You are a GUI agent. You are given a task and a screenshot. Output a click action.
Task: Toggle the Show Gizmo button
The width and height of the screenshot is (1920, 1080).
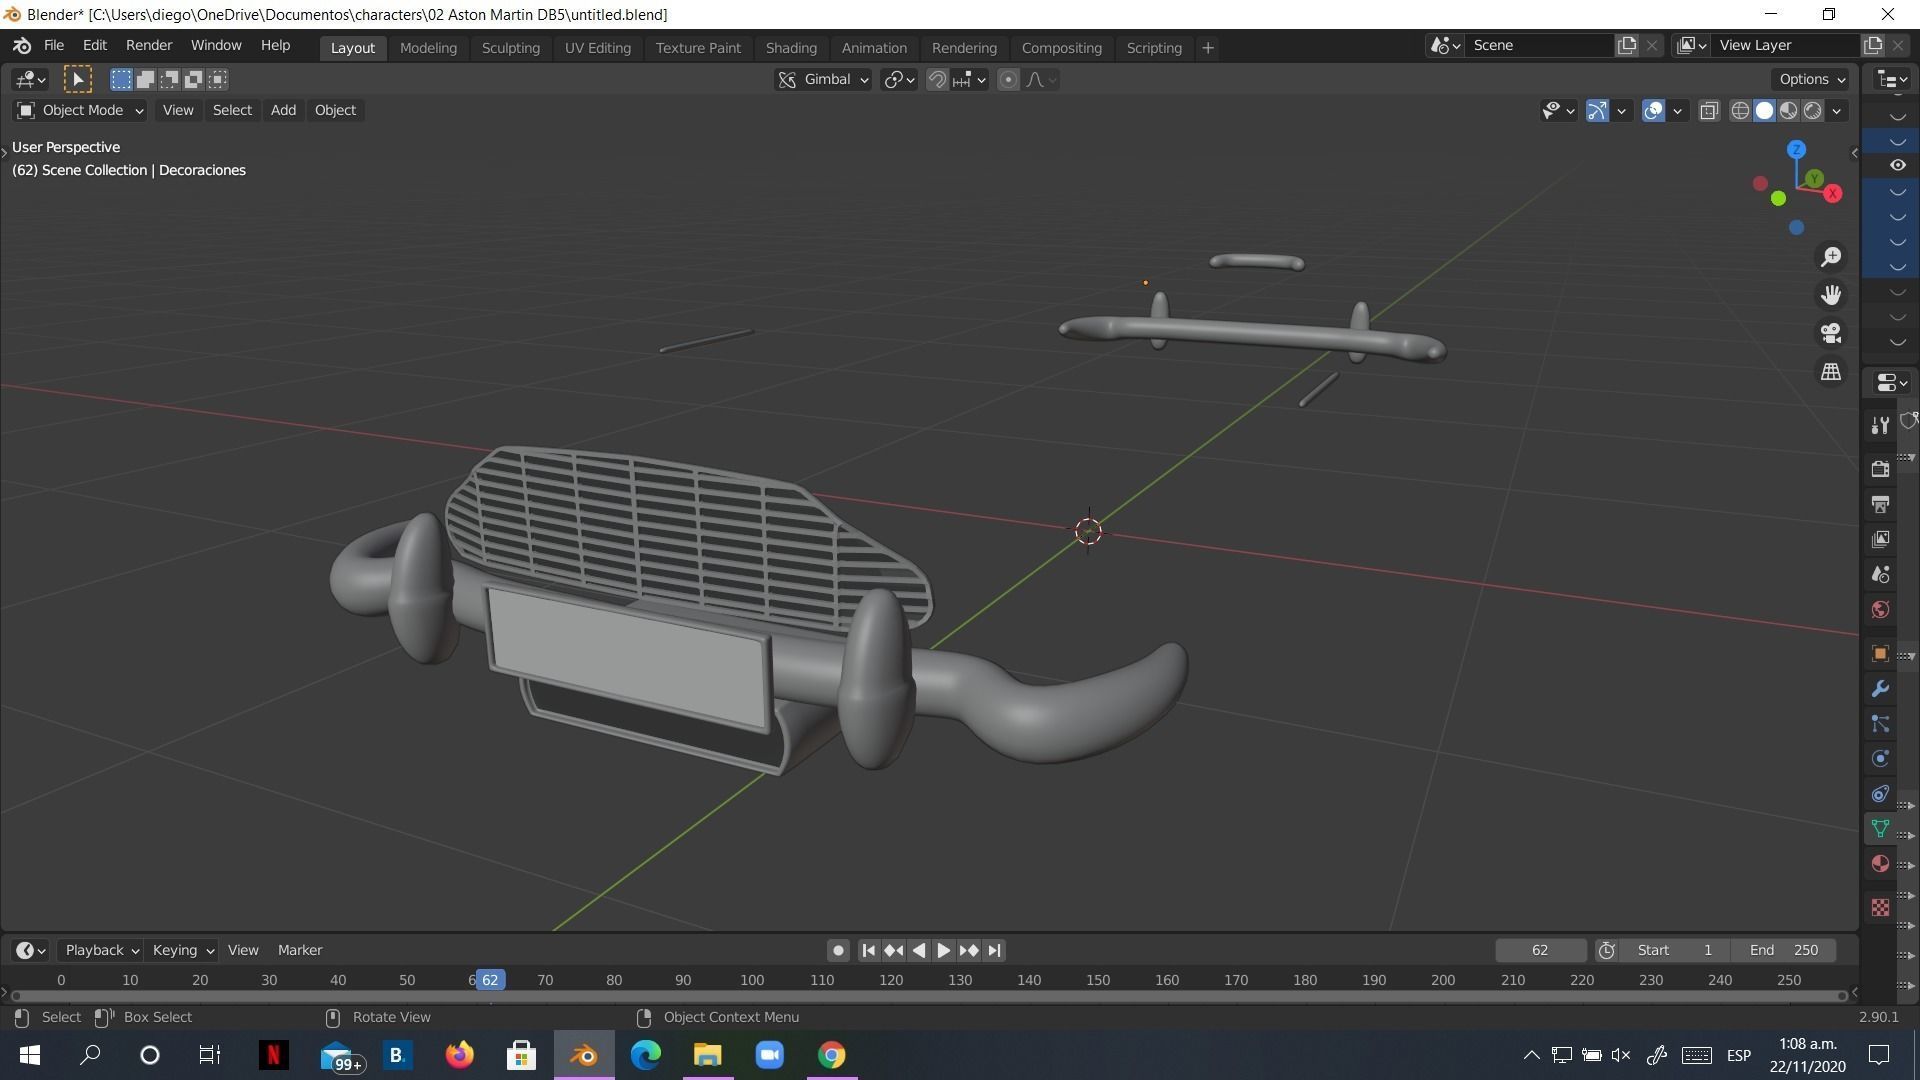[1597, 111]
